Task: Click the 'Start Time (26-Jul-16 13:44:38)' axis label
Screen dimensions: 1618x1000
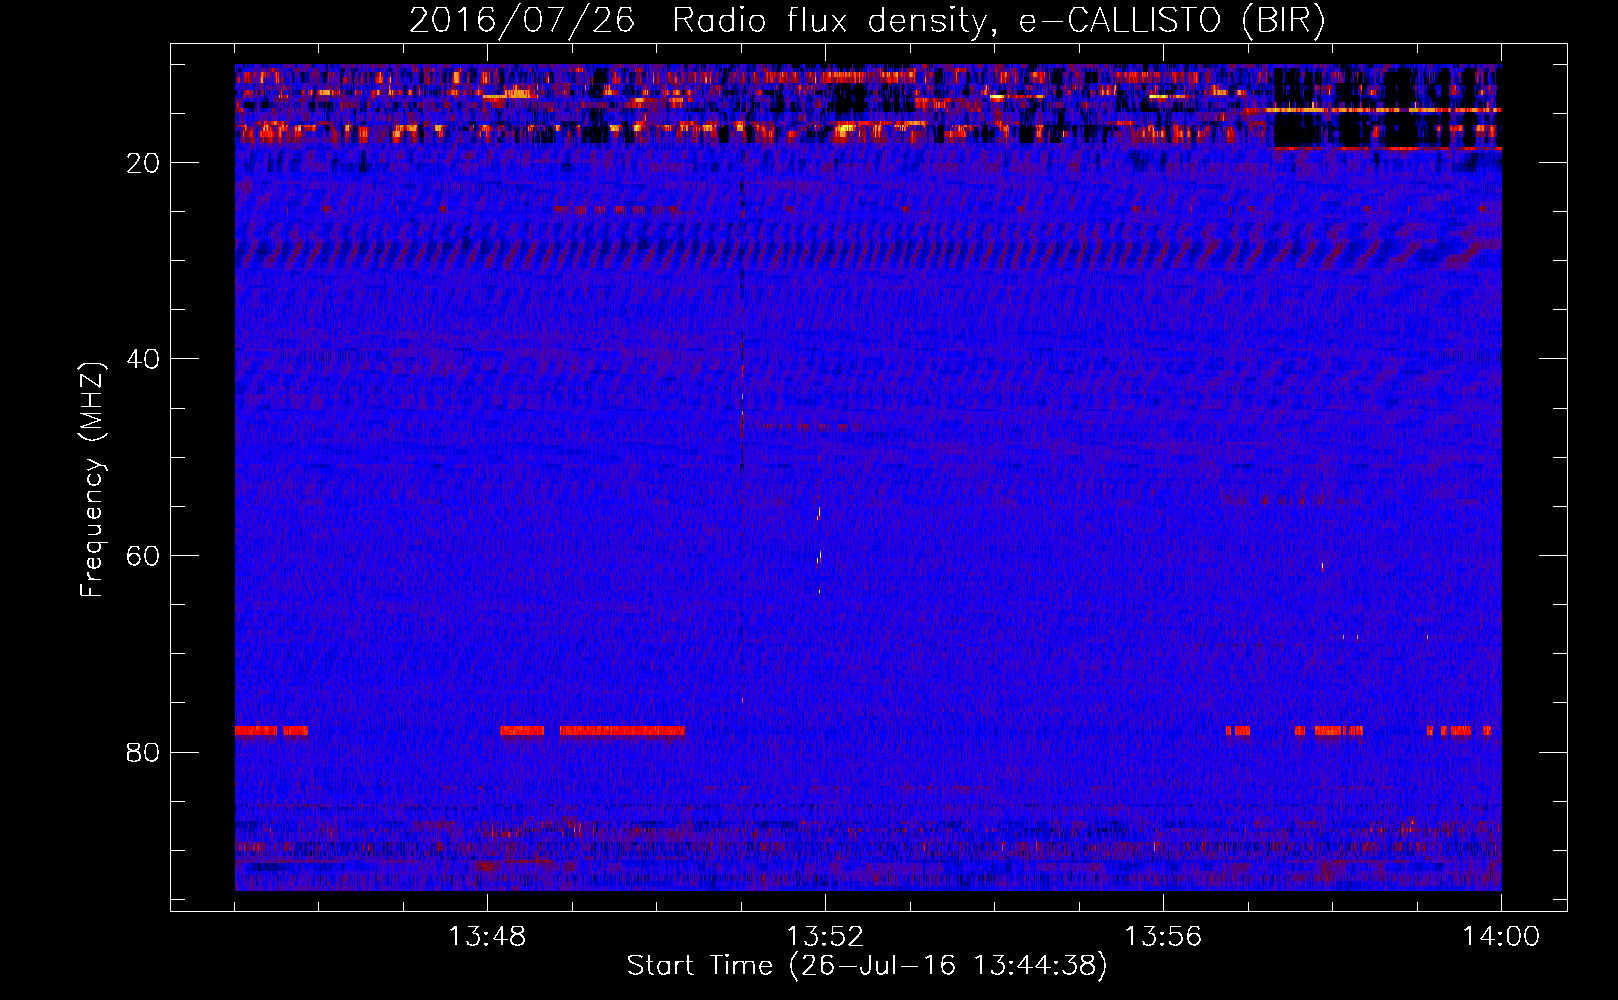Action: click(x=867, y=966)
